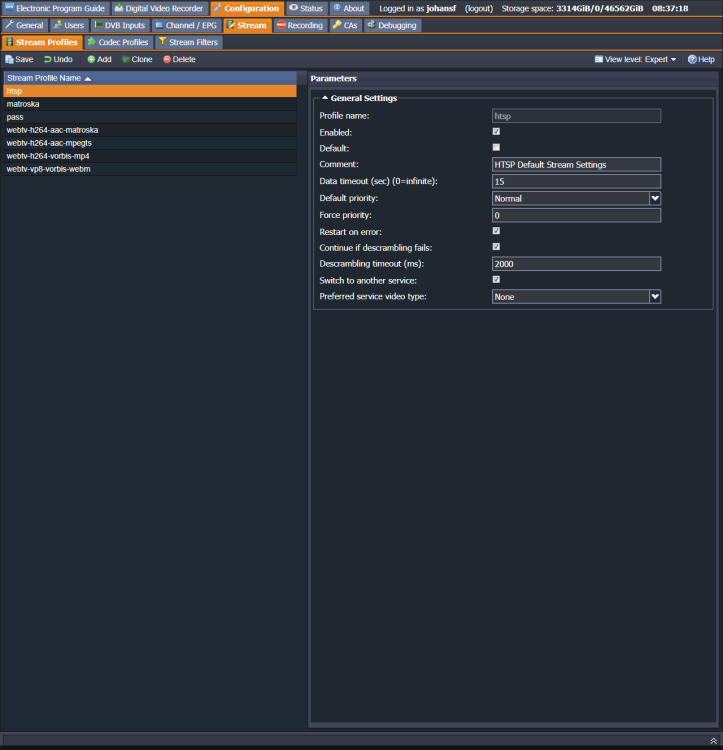This screenshot has width=723, height=750.
Task: Uncheck the Enabled checkbox
Action: click(496, 132)
